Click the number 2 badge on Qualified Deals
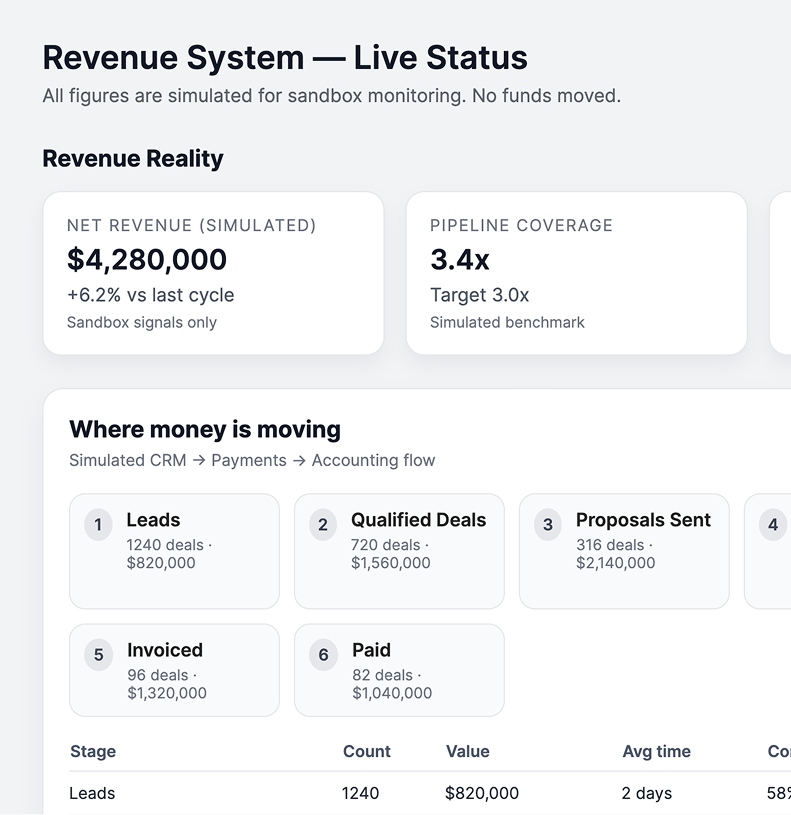This screenshot has height=815, width=791. (x=323, y=525)
